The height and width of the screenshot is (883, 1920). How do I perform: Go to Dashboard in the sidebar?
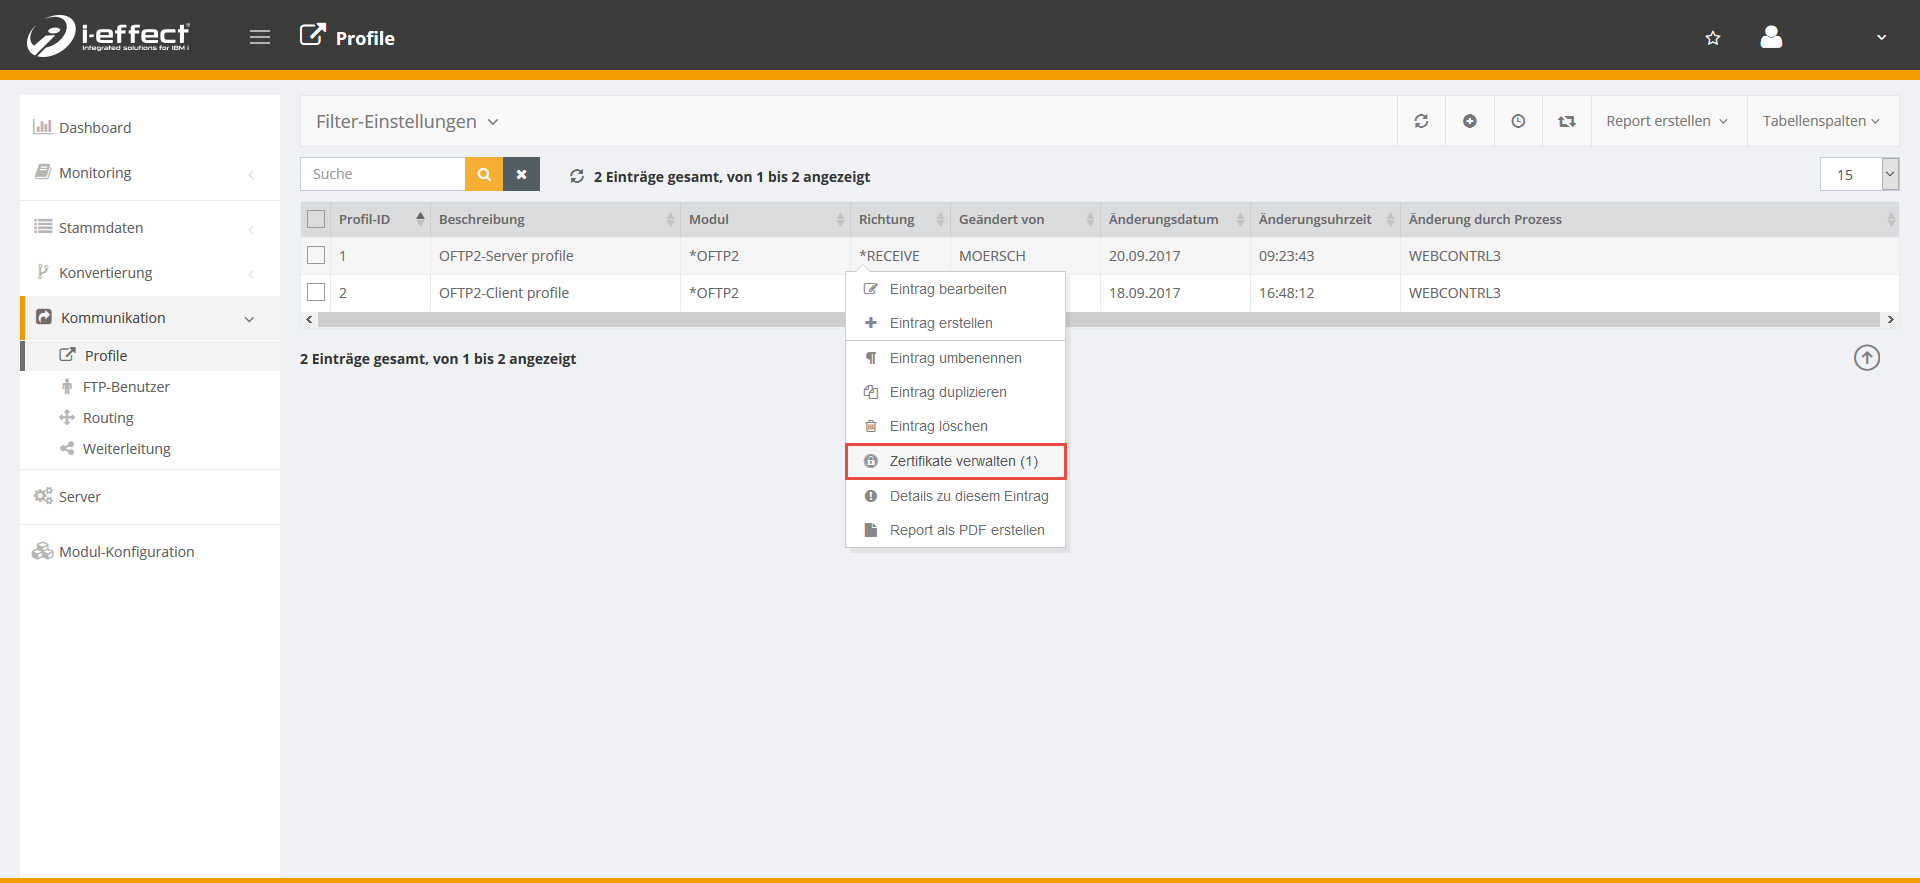pyautogui.click(x=95, y=128)
